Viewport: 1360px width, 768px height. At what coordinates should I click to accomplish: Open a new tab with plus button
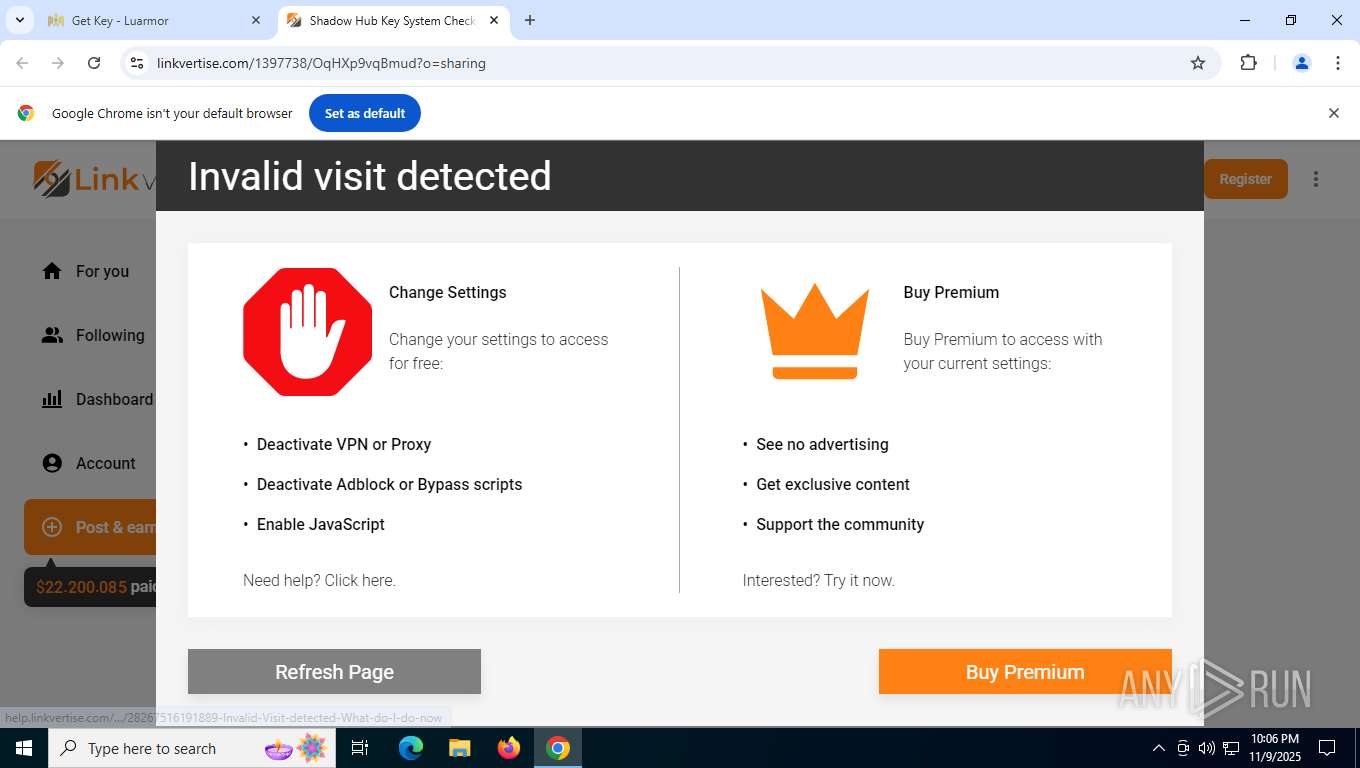click(530, 20)
